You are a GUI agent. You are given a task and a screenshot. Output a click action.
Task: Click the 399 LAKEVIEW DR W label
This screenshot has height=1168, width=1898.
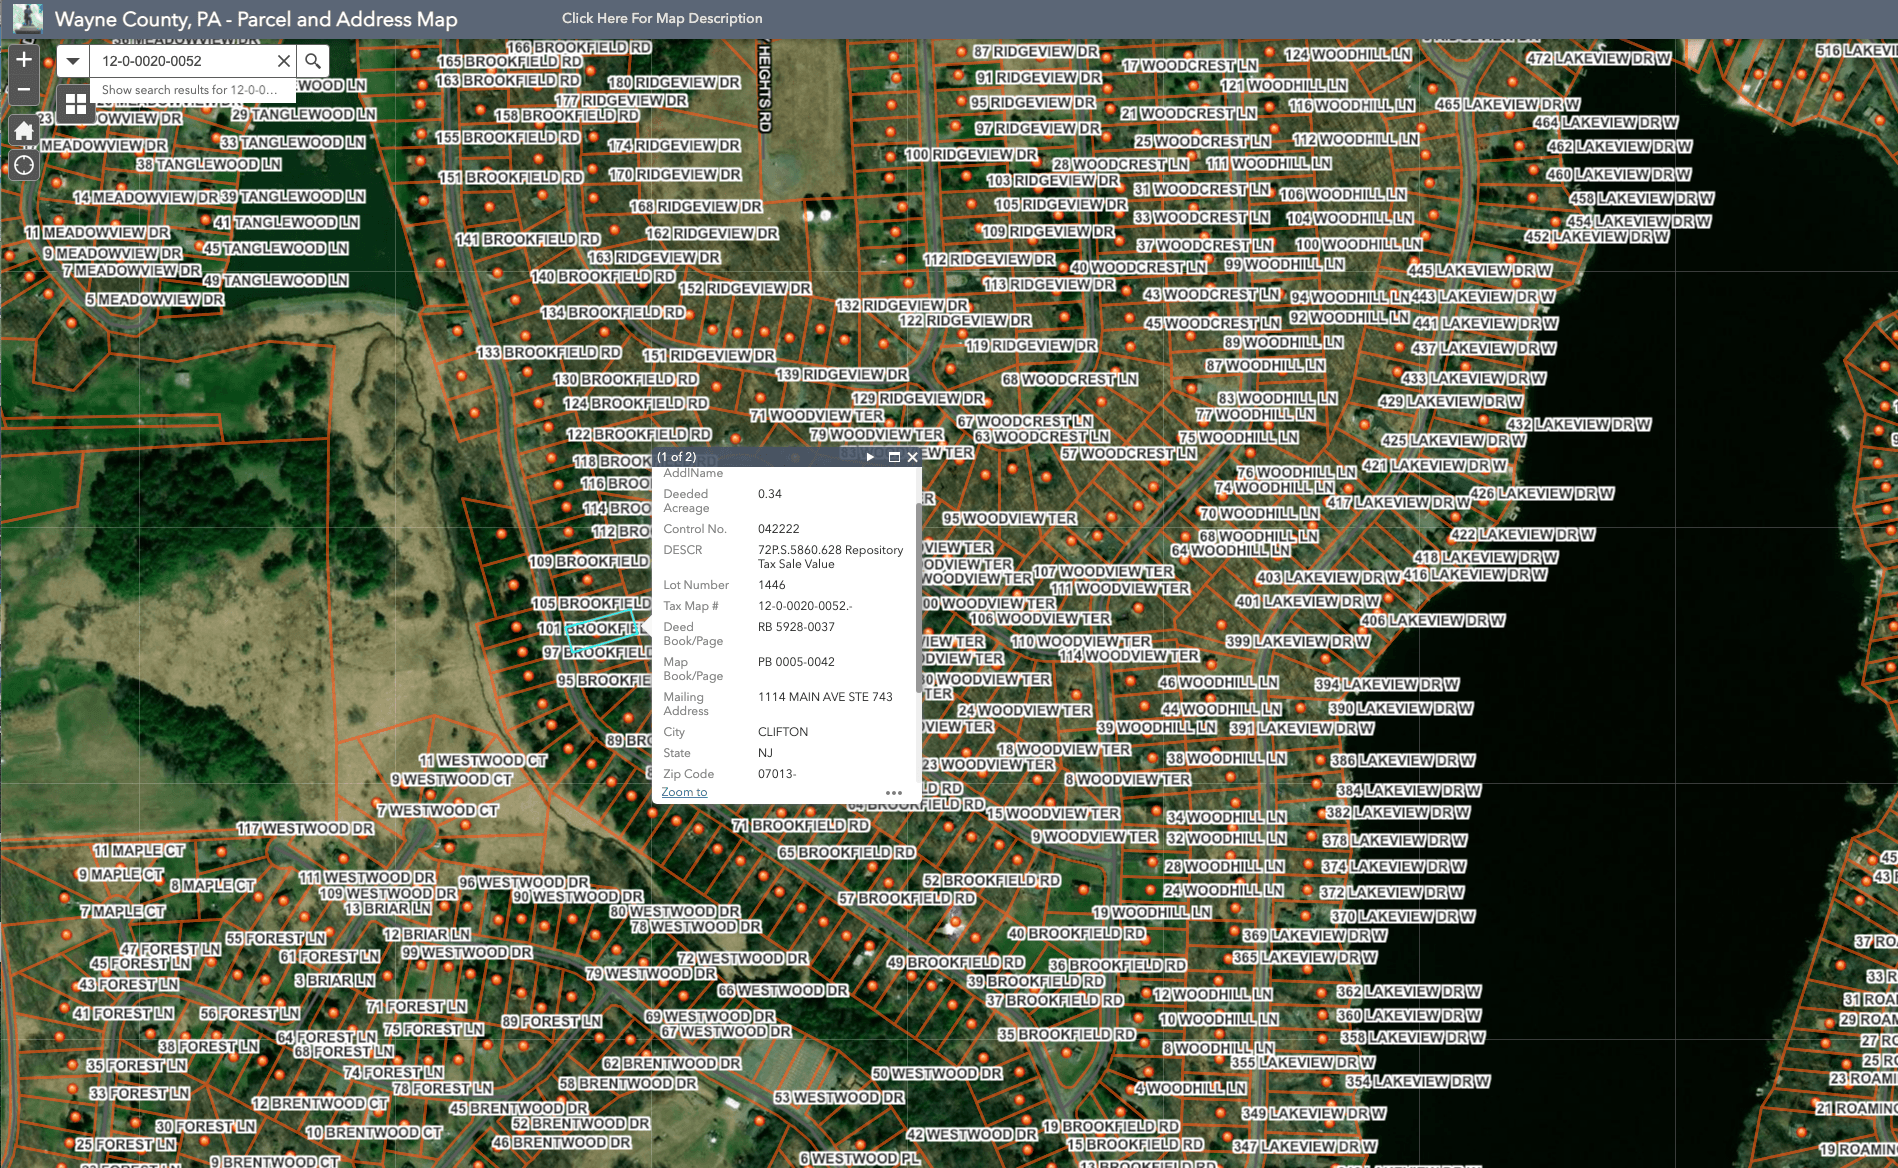point(1298,641)
